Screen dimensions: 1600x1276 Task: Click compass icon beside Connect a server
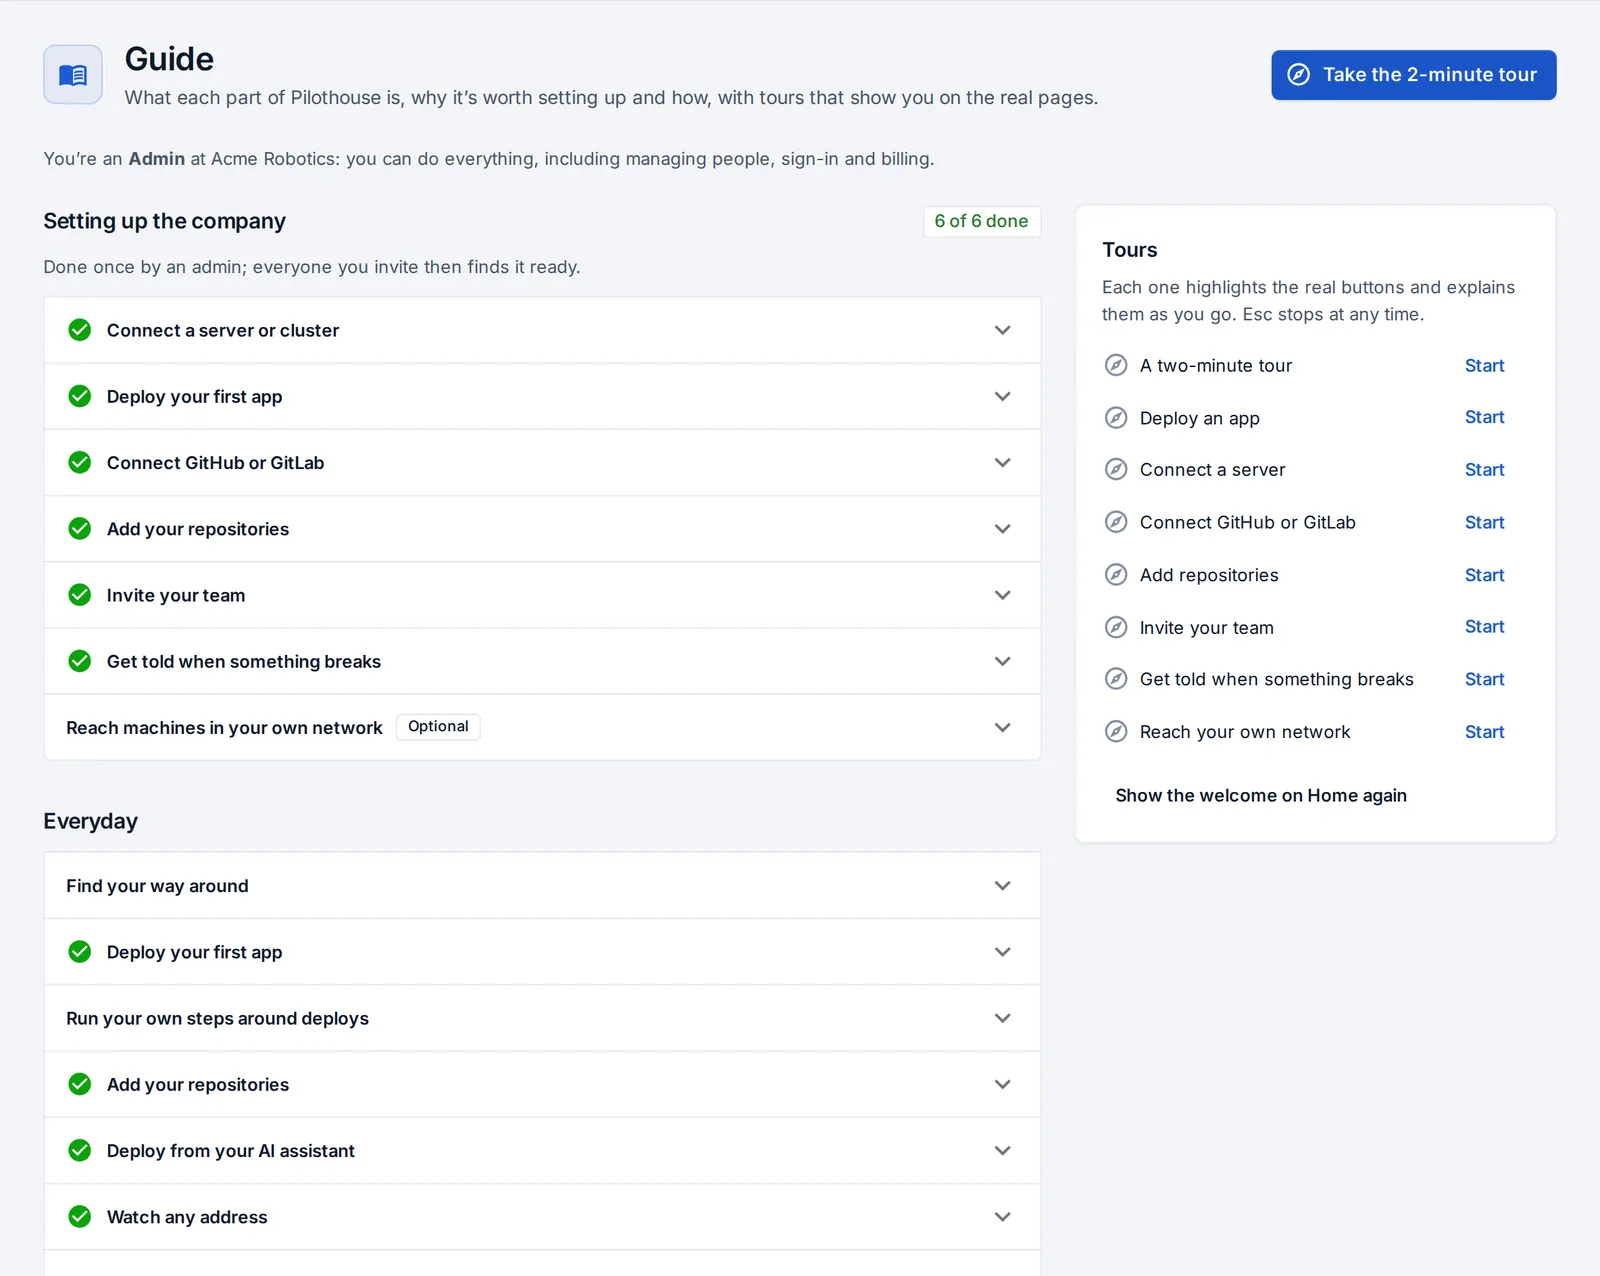(x=1116, y=469)
